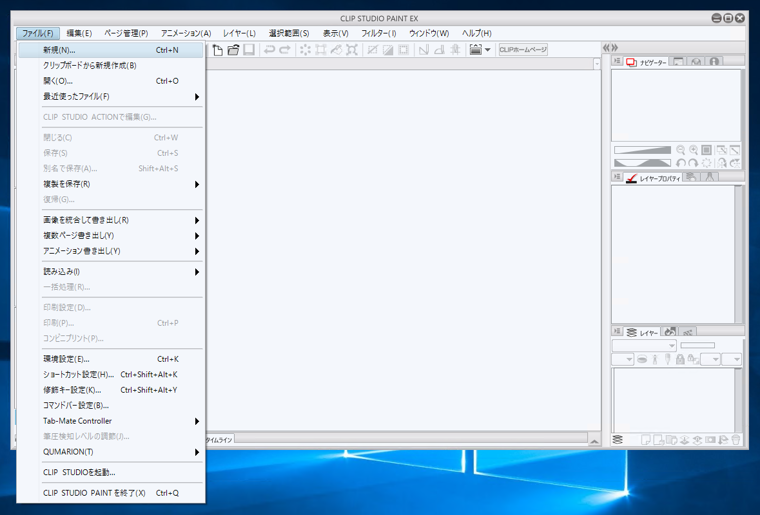This screenshot has width=760, height=515.
Task: Click the Fill bucket command bar icon
Action: click(x=336, y=49)
